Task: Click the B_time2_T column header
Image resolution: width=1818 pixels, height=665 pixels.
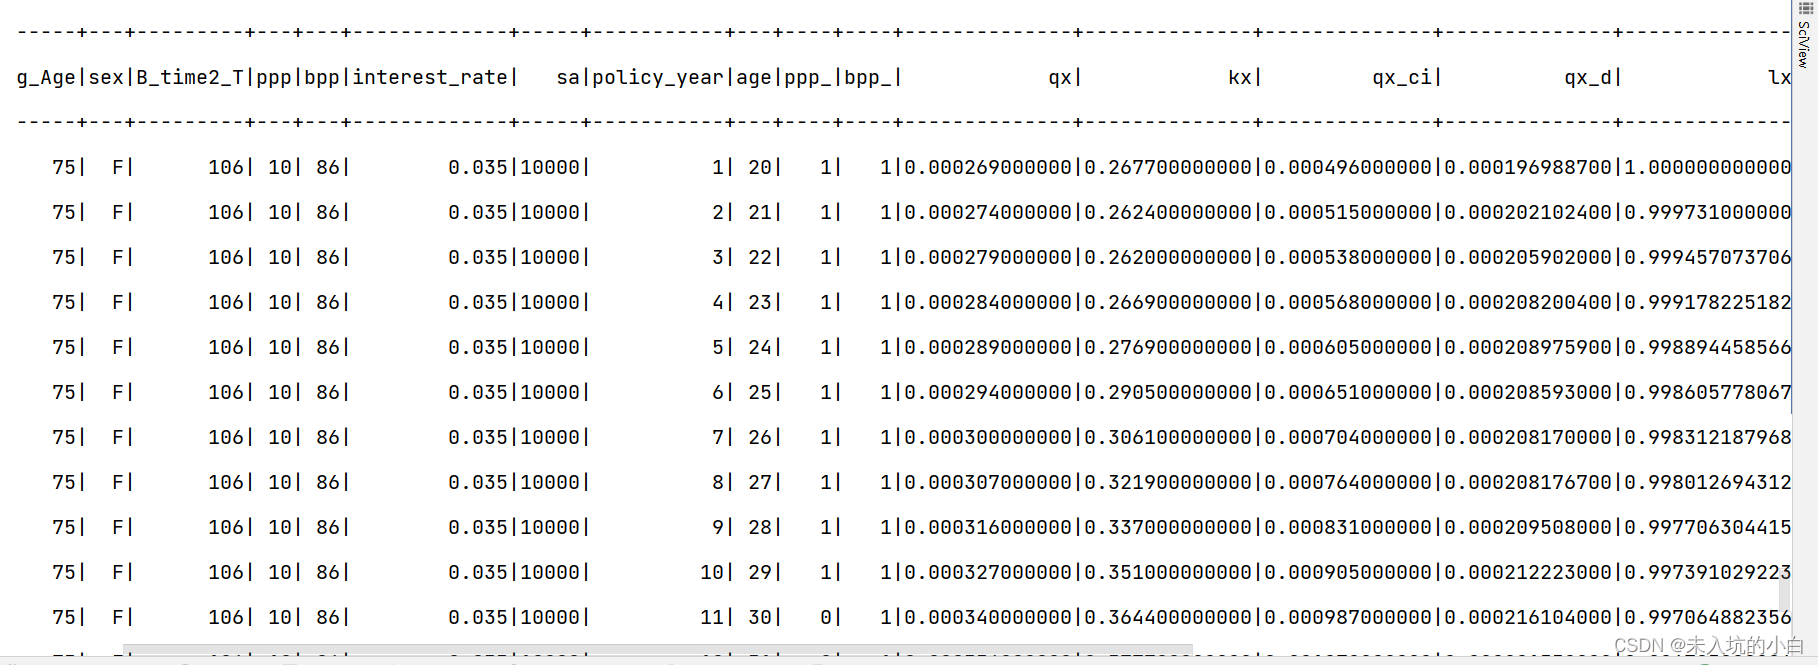Action: [x=190, y=78]
